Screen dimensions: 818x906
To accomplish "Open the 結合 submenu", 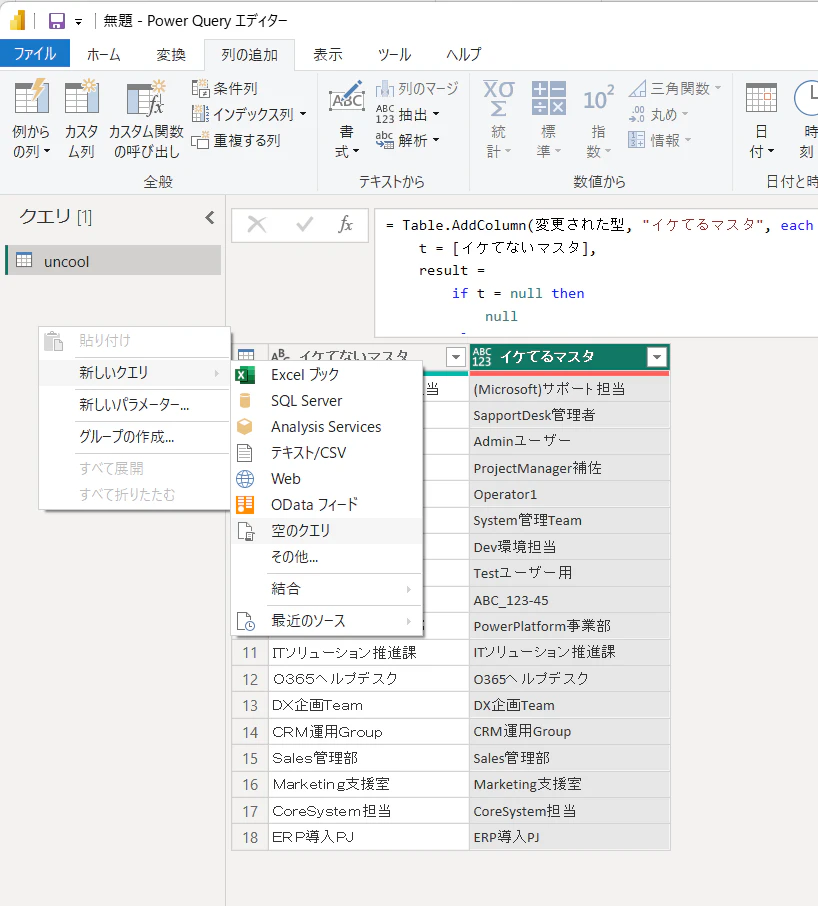I will [x=327, y=589].
